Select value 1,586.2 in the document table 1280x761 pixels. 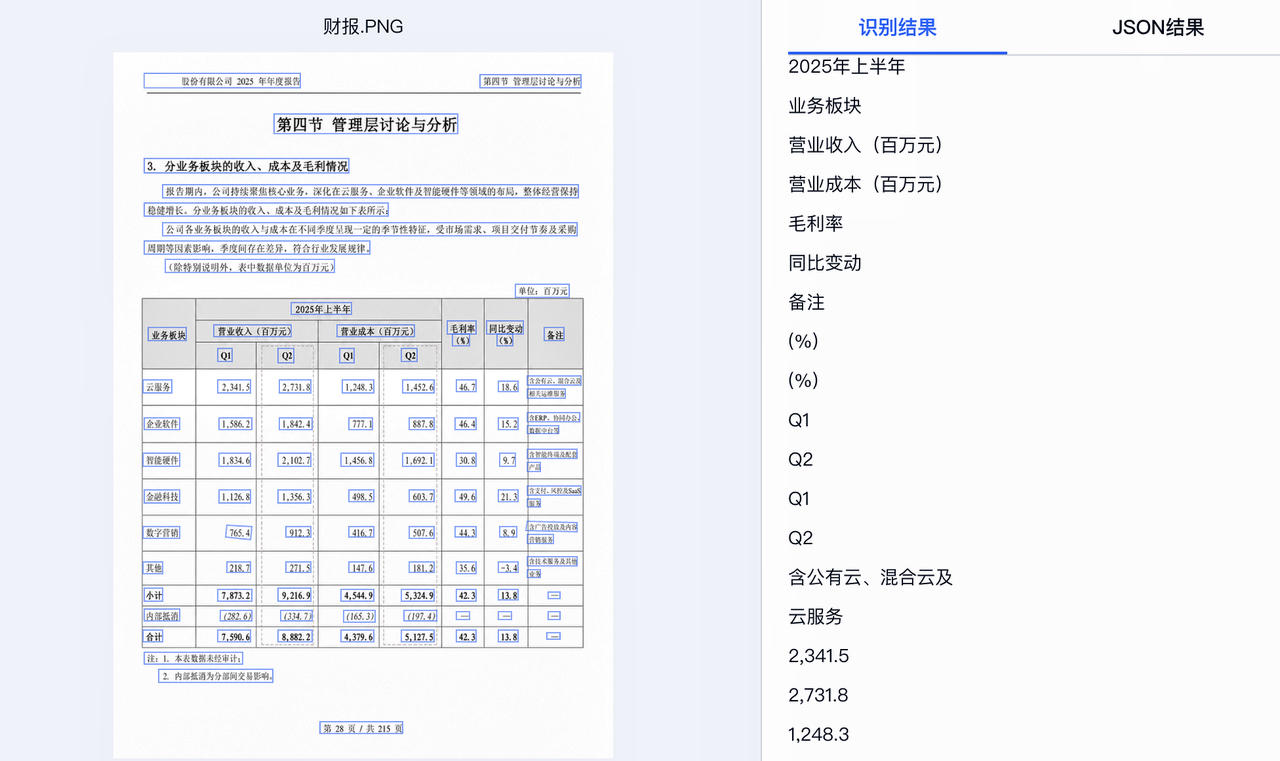(235, 424)
